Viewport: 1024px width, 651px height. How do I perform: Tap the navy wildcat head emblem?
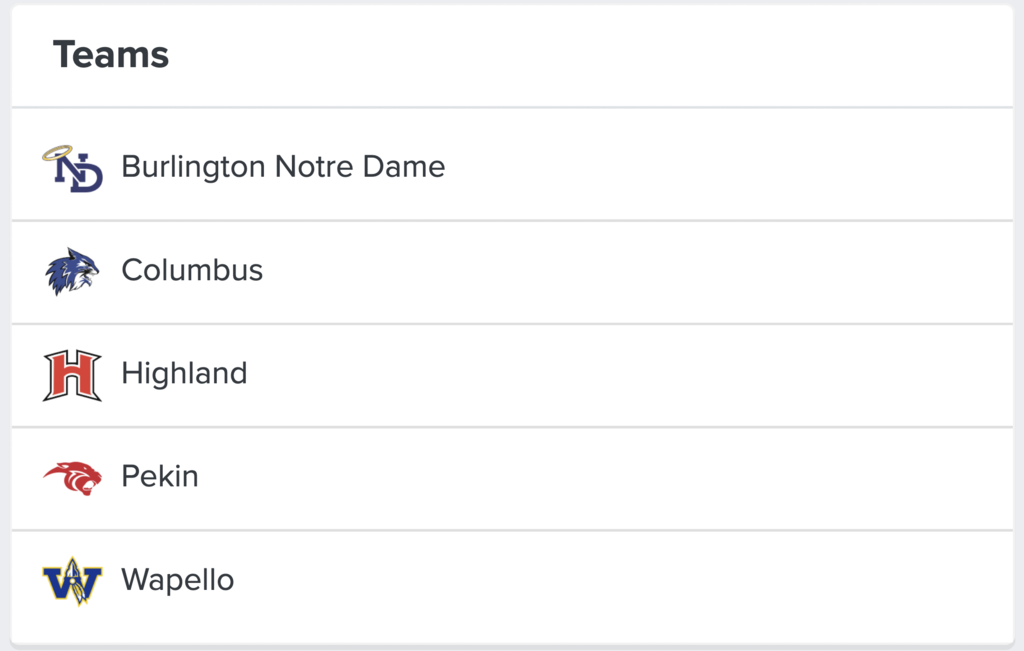pyautogui.click(x=72, y=271)
